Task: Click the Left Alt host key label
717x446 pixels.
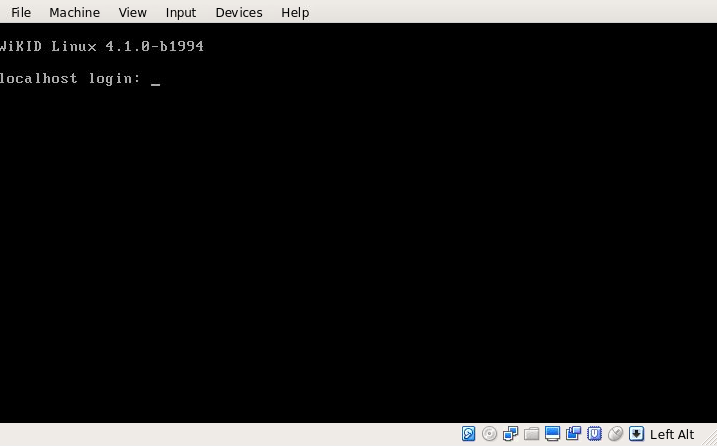Action: tap(672, 434)
